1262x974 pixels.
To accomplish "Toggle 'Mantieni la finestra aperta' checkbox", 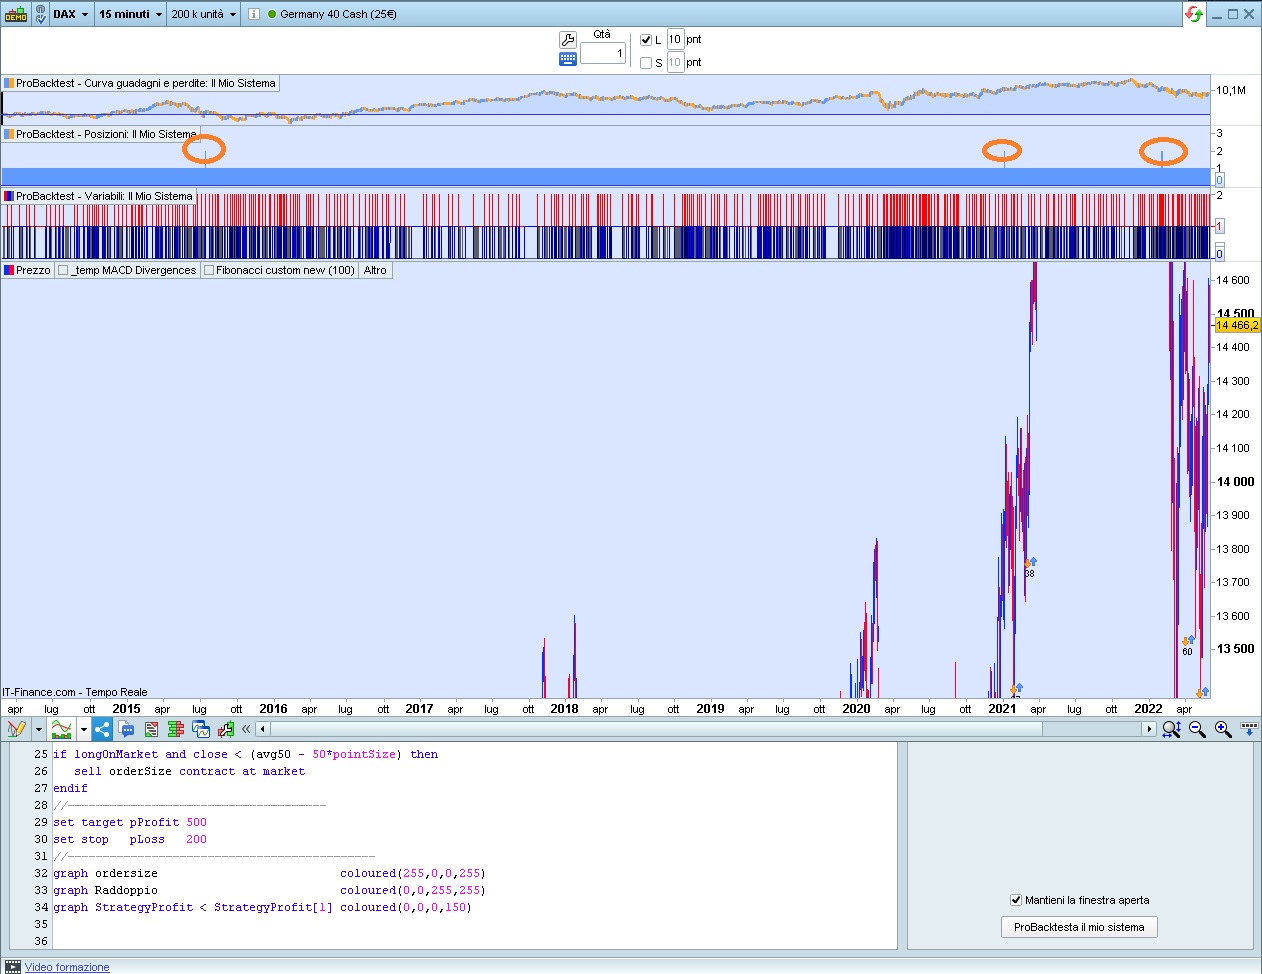I will click(1016, 900).
